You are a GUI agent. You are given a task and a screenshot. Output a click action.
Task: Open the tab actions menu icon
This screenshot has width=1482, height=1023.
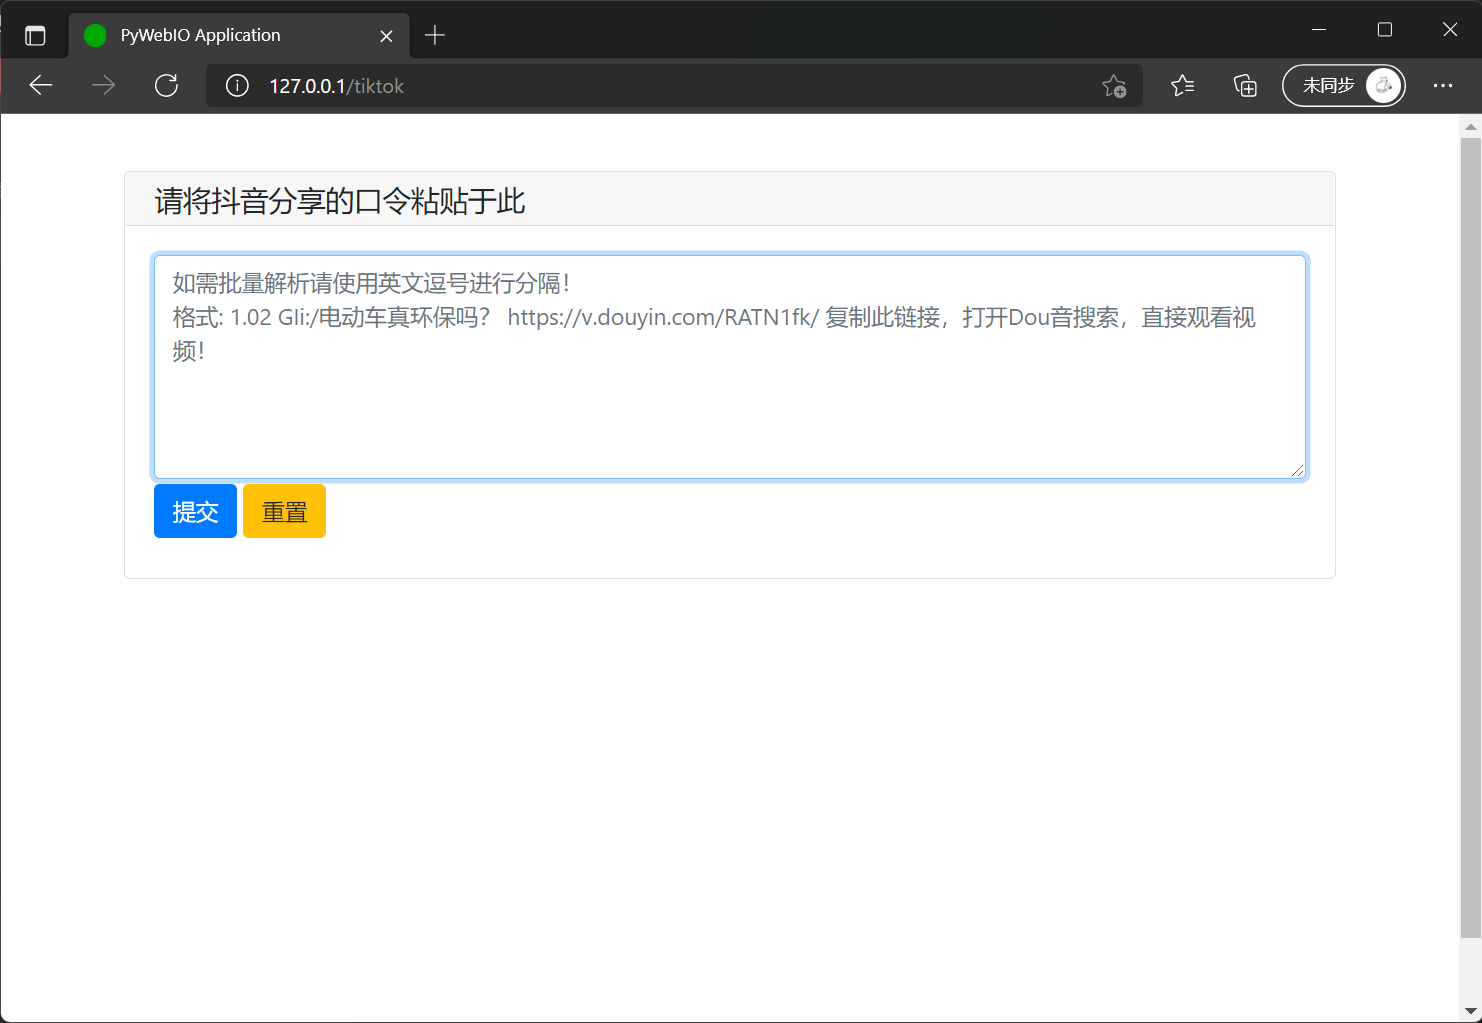click(35, 36)
